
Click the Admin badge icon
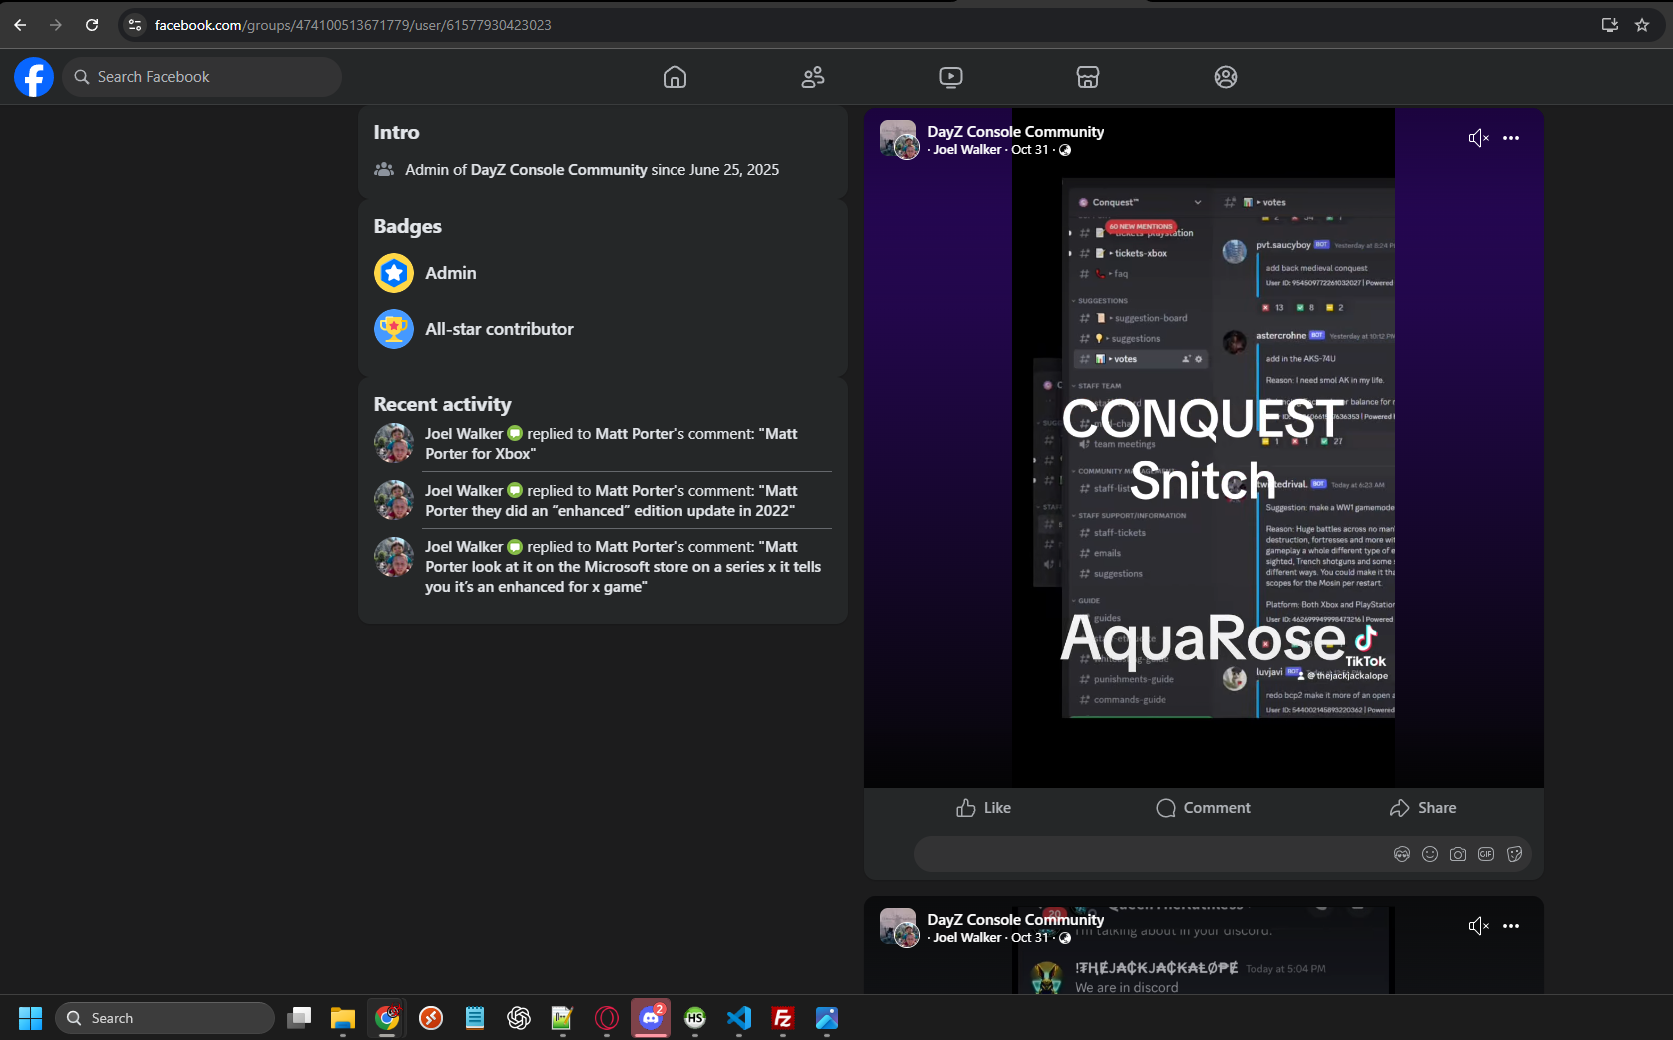pos(394,273)
